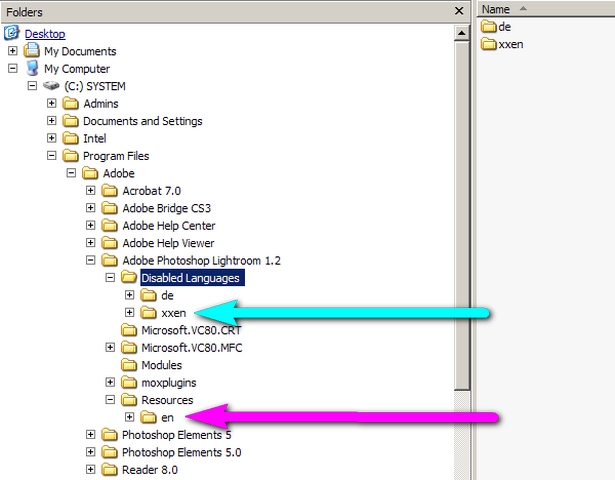Click the en folder icon under Resources
The image size is (615, 480).
(148, 417)
